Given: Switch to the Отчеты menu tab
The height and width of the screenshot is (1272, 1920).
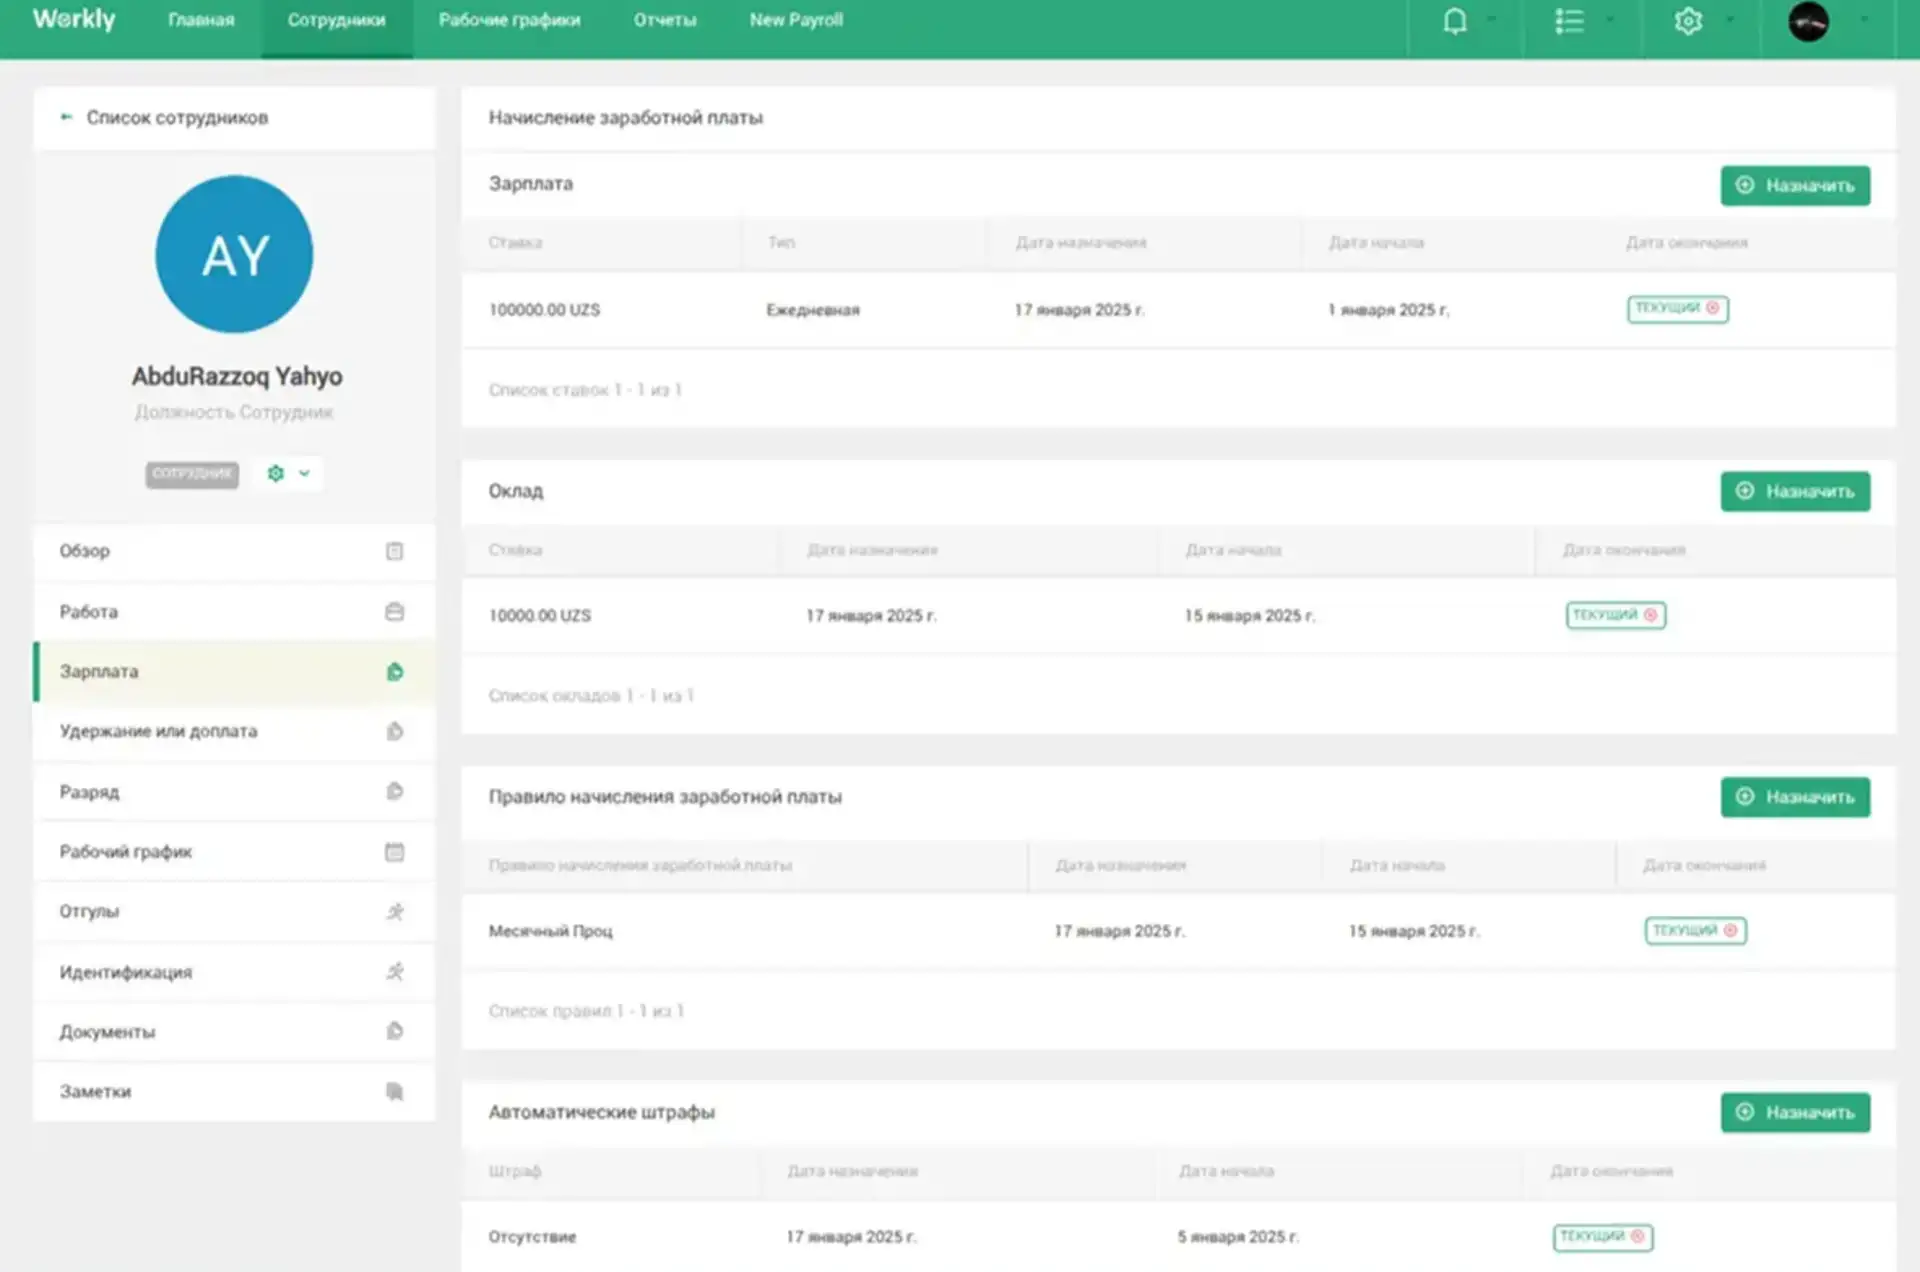Looking at the screenshot, I should [x=664, y=20].
